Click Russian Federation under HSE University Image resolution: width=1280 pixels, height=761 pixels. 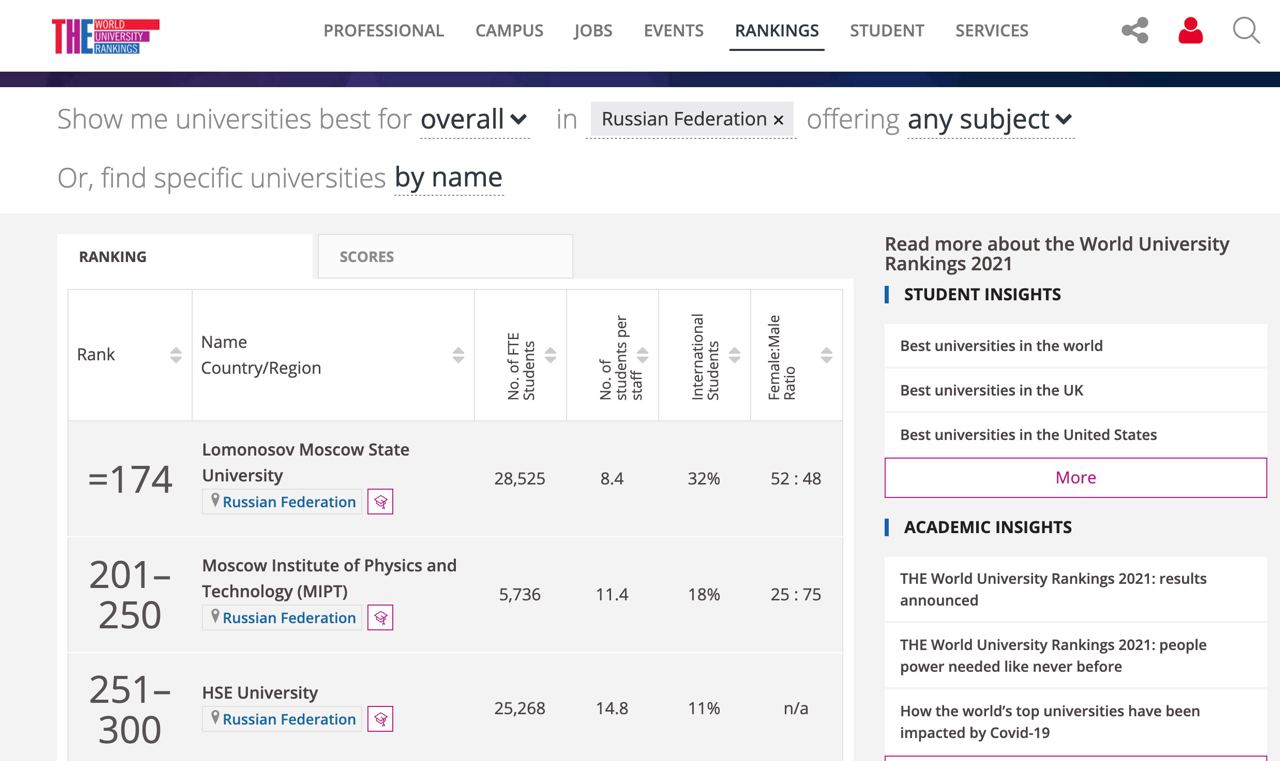click(281, 719)
